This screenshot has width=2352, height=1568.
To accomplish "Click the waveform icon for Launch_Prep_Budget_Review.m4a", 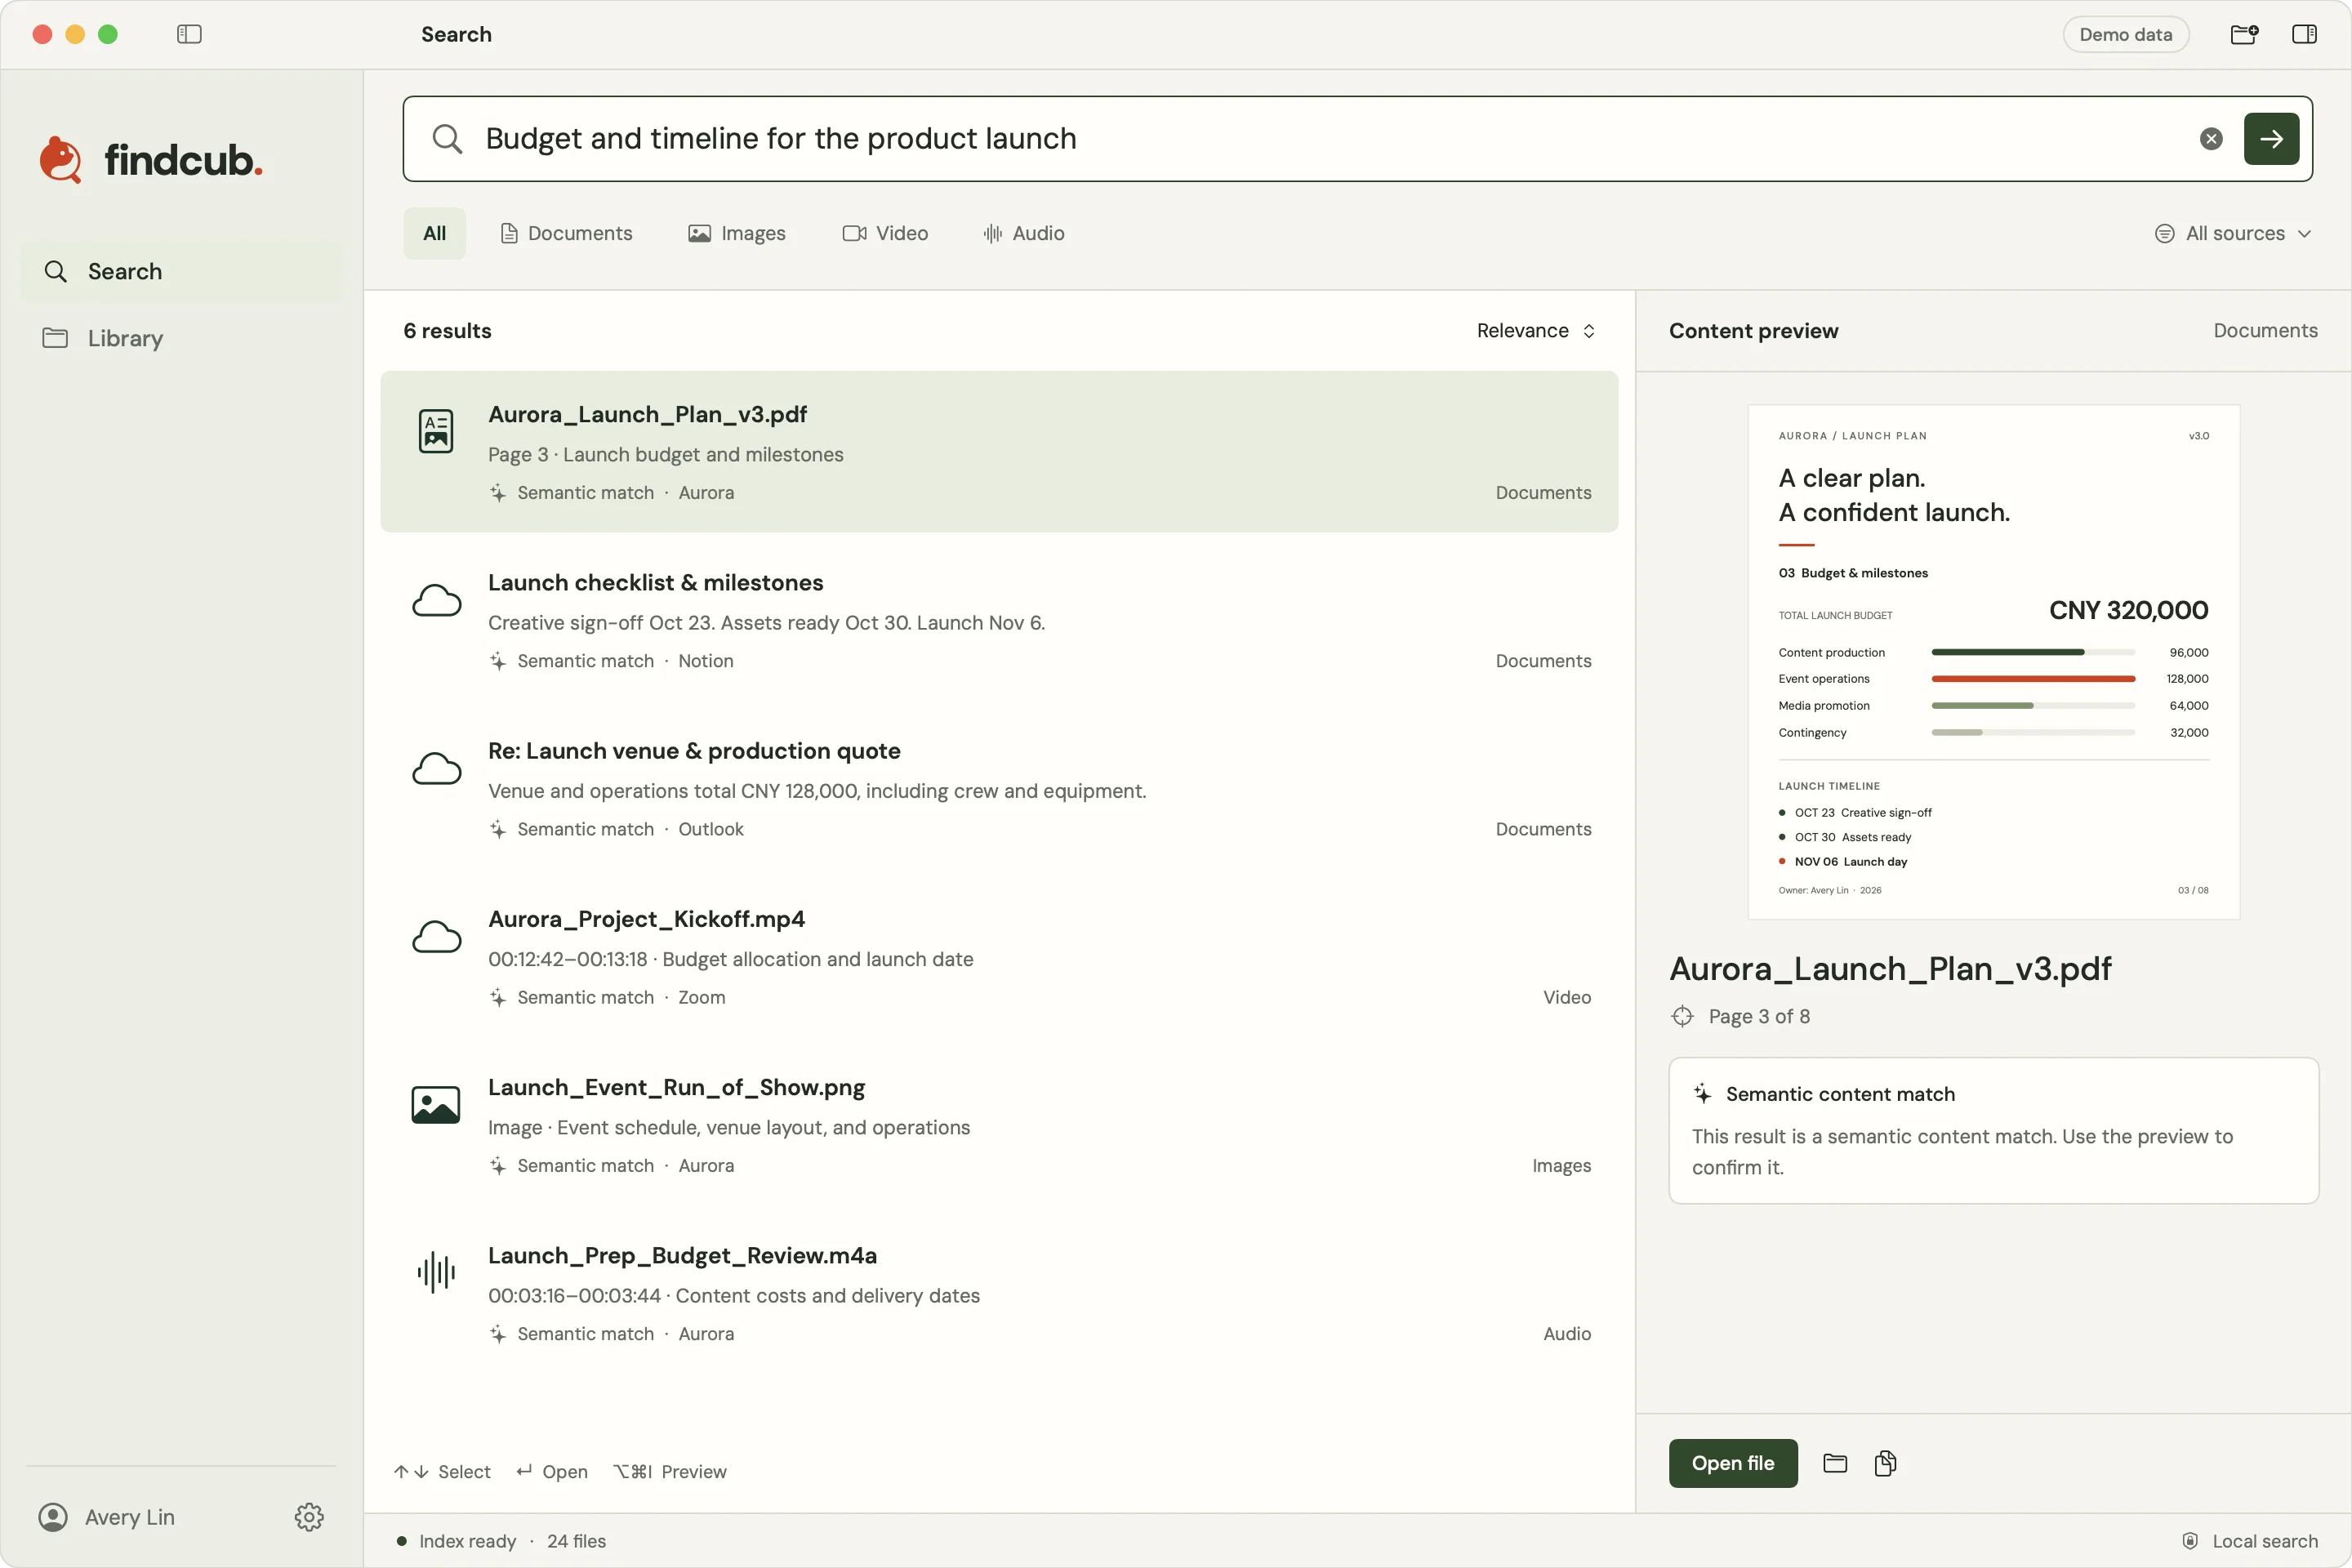I will (436, 1273).
